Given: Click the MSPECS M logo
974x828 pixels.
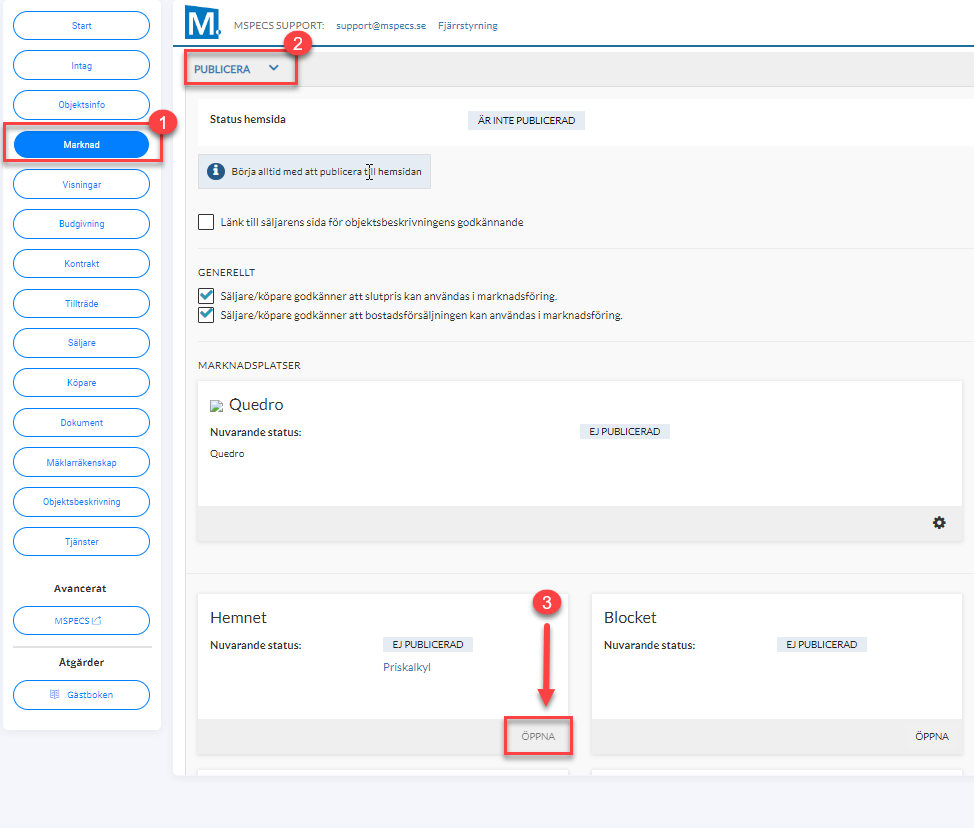Looking at the screenshot, I should pos(203,22).
